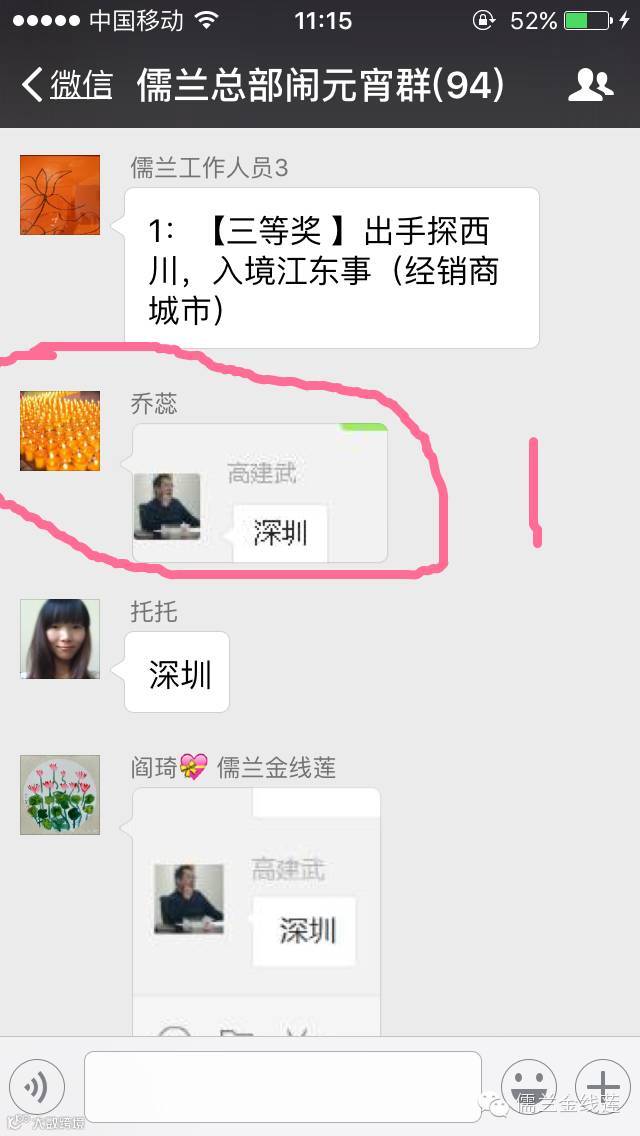Open 儒兰工作人员3's orange avatar

[x=60, y=195]
